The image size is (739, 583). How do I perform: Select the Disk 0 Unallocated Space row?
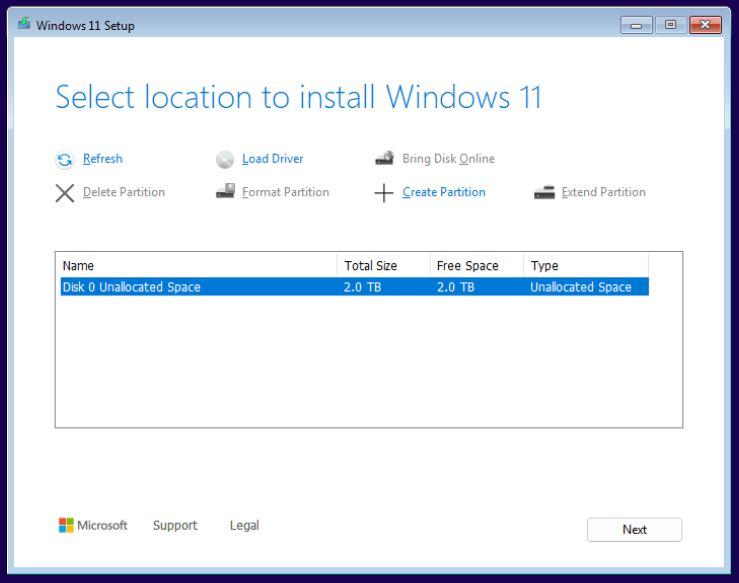pos(354,287)
